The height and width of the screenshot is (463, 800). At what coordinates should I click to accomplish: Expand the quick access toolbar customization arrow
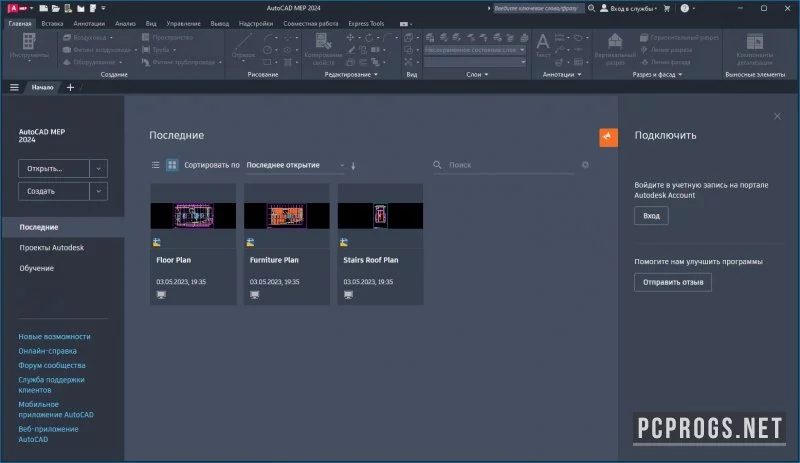click(x=103, y=8)
